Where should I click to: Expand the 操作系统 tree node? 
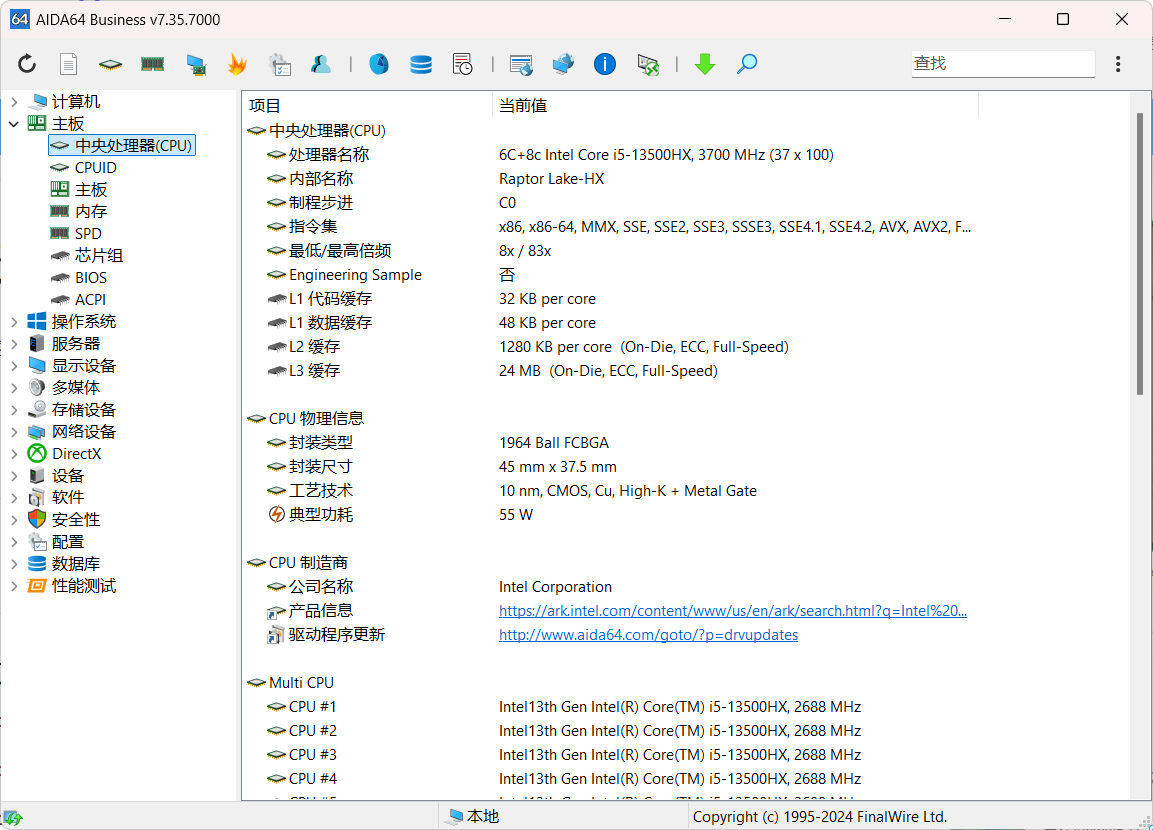[14, 322]
